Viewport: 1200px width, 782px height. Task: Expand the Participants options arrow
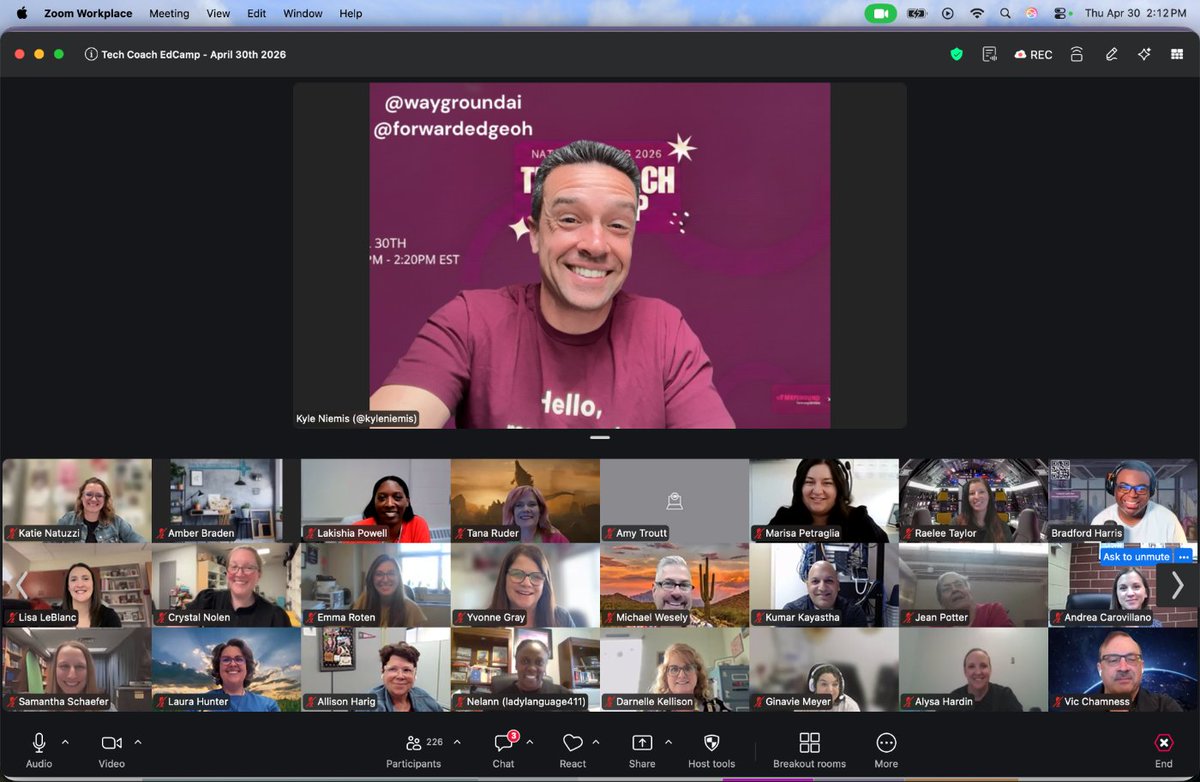[x=457, y=742]
